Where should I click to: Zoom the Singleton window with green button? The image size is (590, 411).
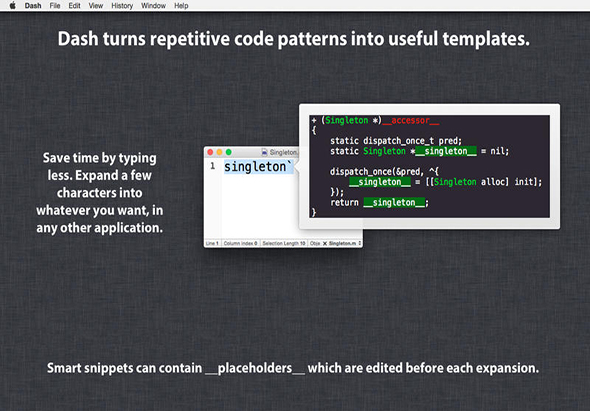click(228, 152)
